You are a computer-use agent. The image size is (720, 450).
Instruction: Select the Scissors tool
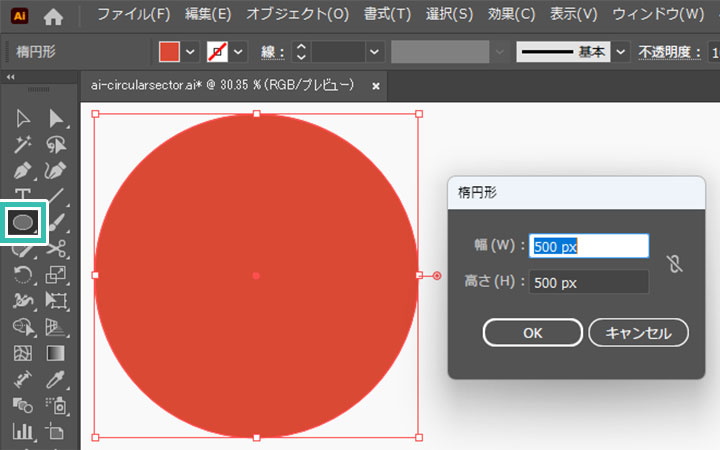[x=56, y=247]
